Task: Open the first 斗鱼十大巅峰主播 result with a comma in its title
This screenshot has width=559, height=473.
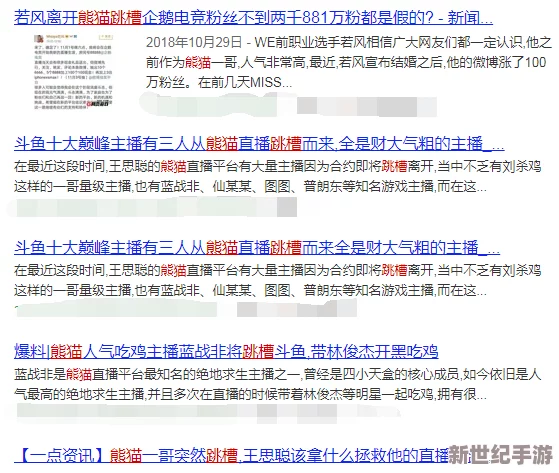Action: (259, 144)
